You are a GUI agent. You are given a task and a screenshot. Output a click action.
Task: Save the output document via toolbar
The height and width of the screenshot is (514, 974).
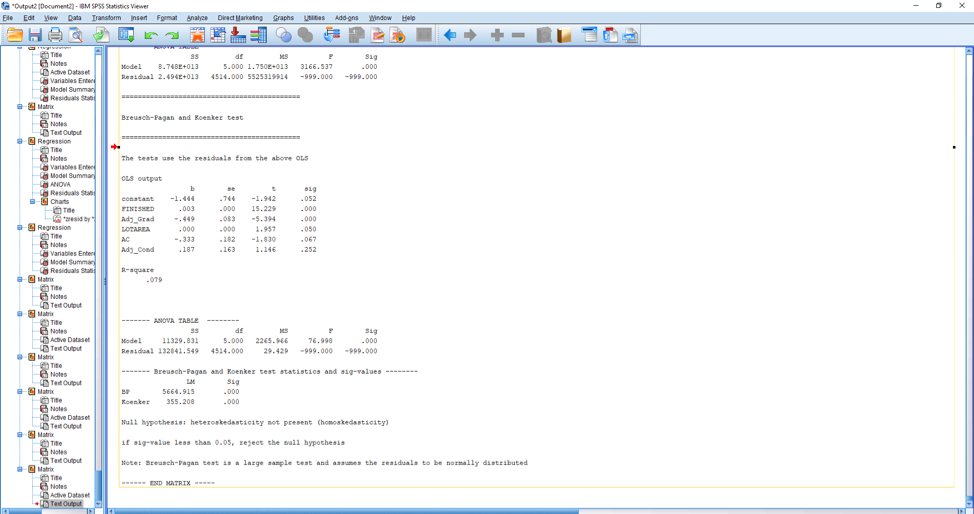(x=35, y=35)
